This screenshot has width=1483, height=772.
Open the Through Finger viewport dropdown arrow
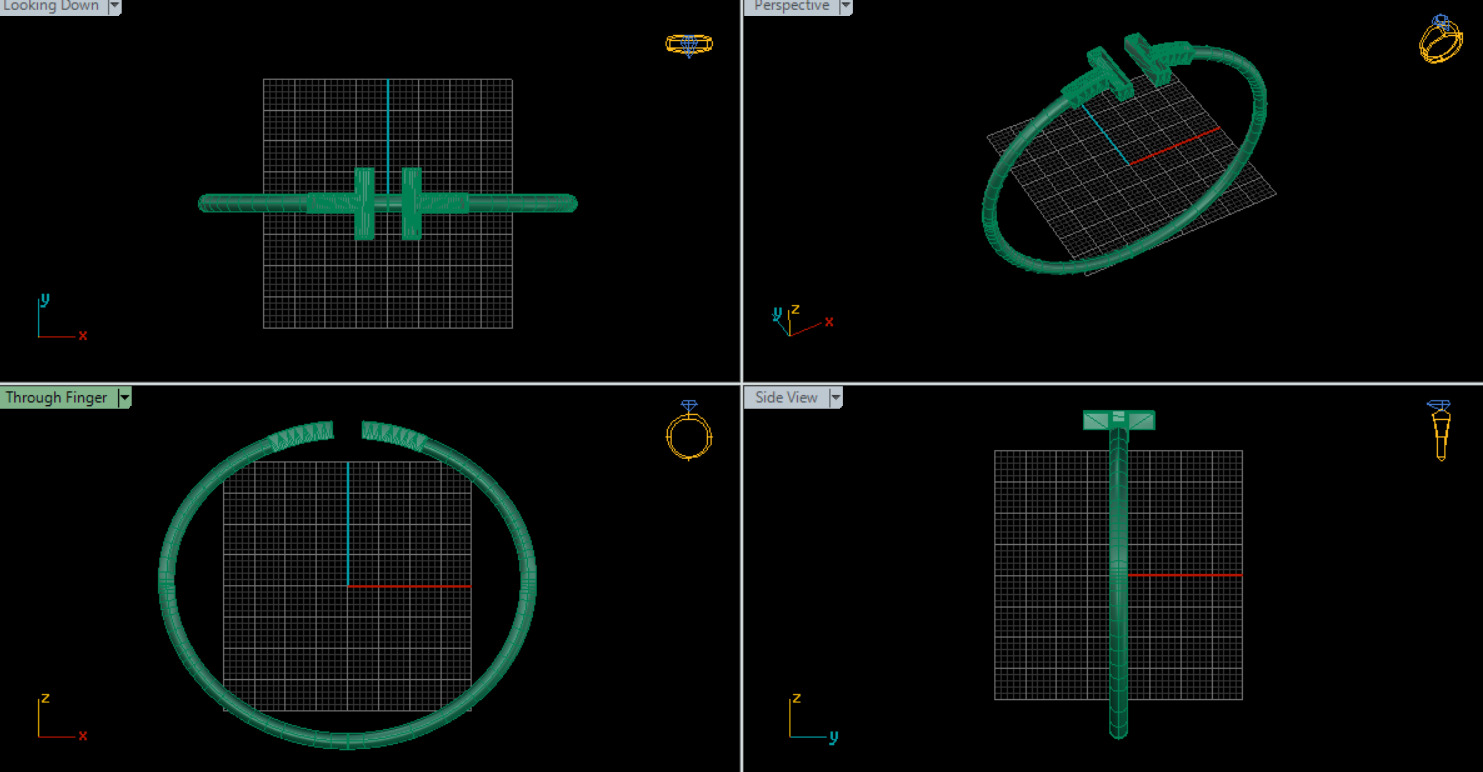[x=124, y=397]
